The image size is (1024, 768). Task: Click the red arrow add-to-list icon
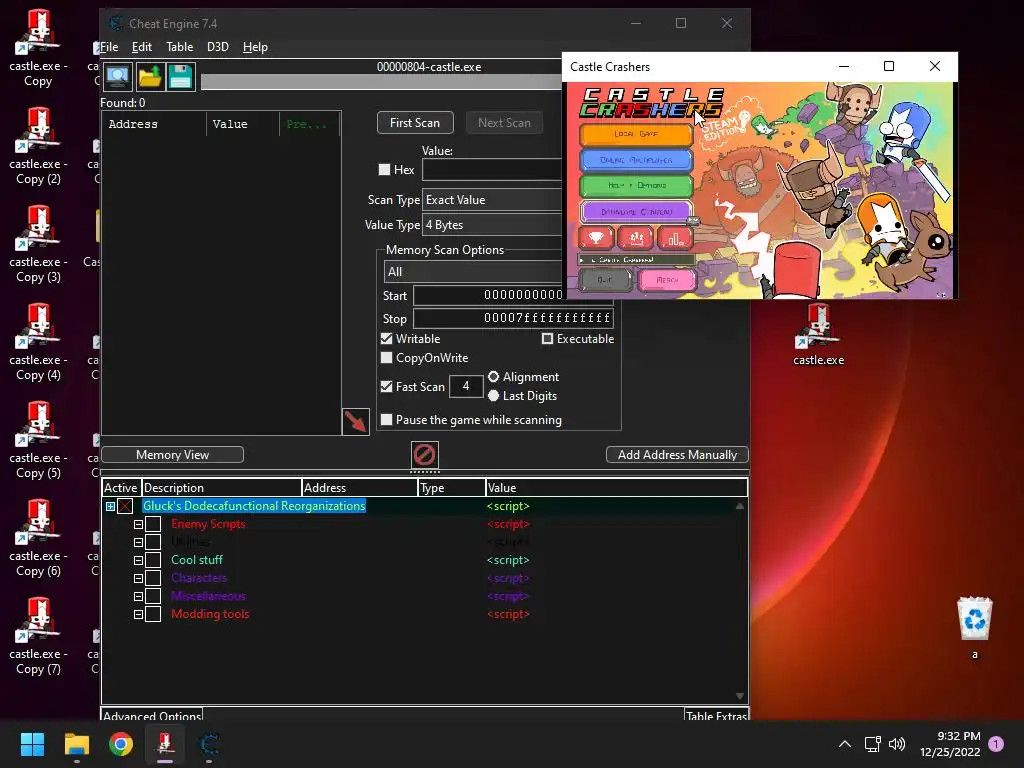point(356,422)
